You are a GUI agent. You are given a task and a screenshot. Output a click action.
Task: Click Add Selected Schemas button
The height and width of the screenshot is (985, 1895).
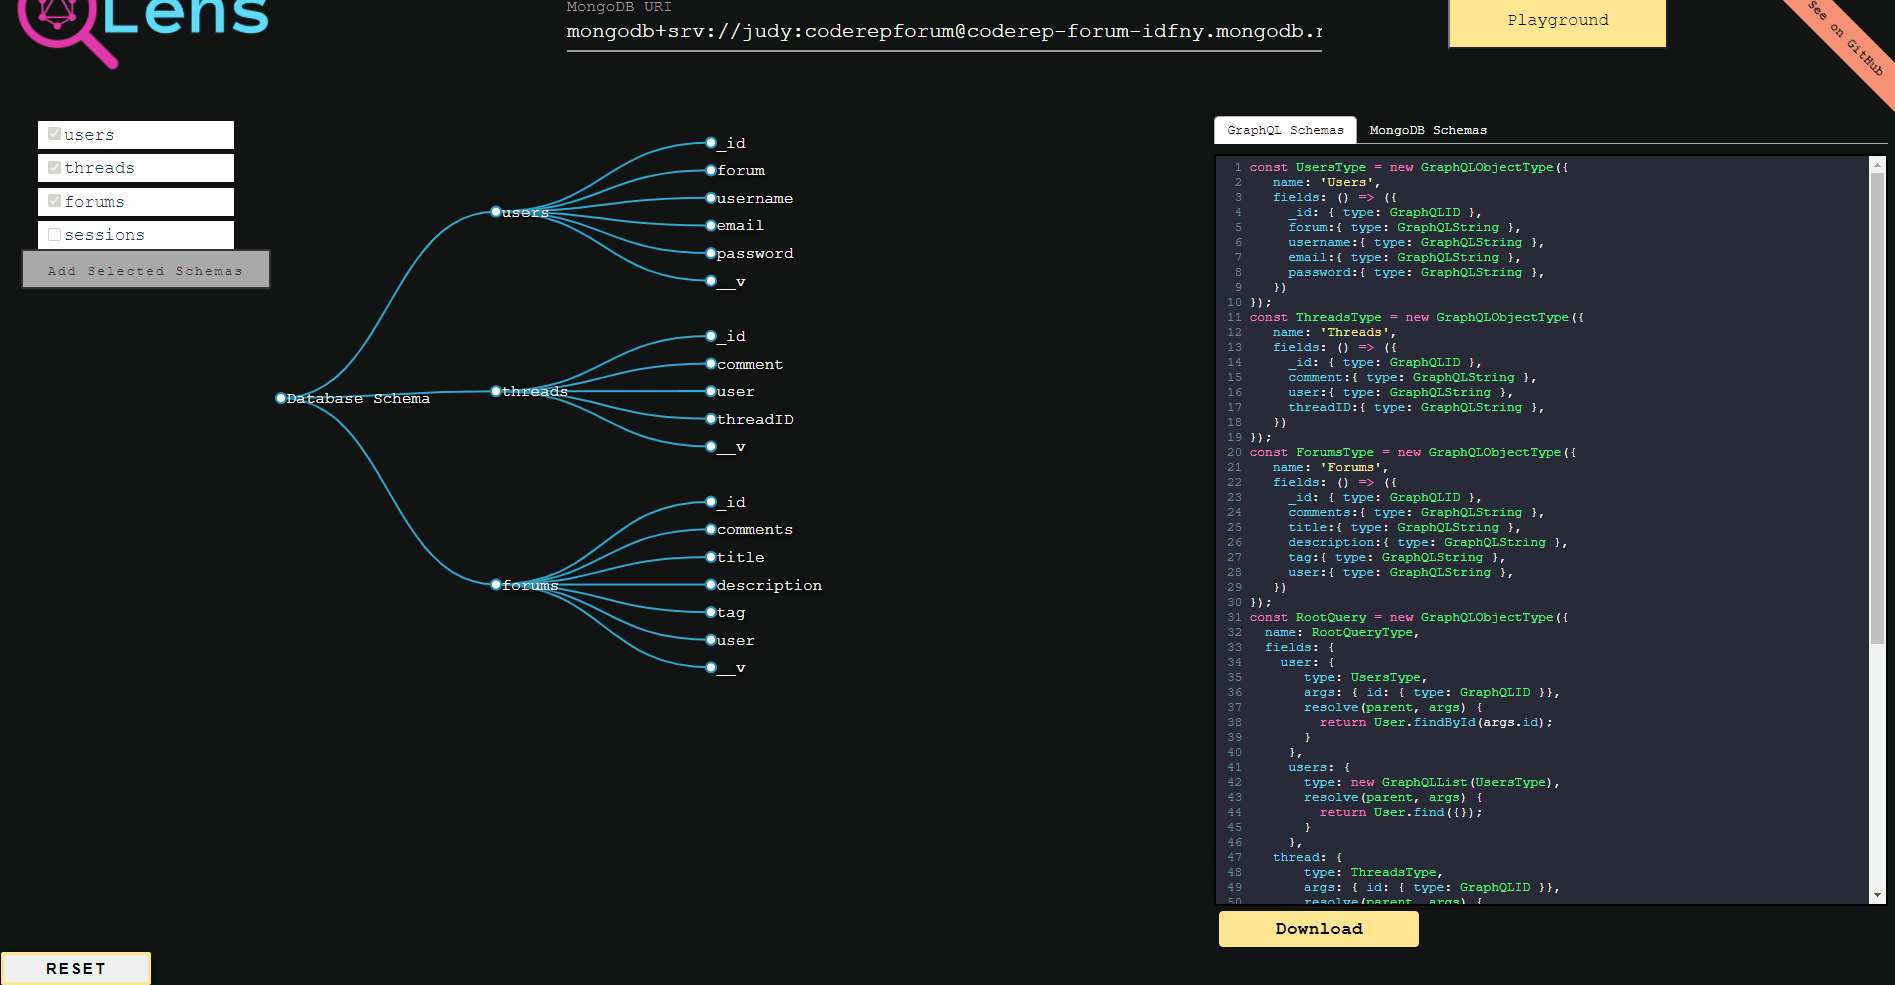(146, 270)
